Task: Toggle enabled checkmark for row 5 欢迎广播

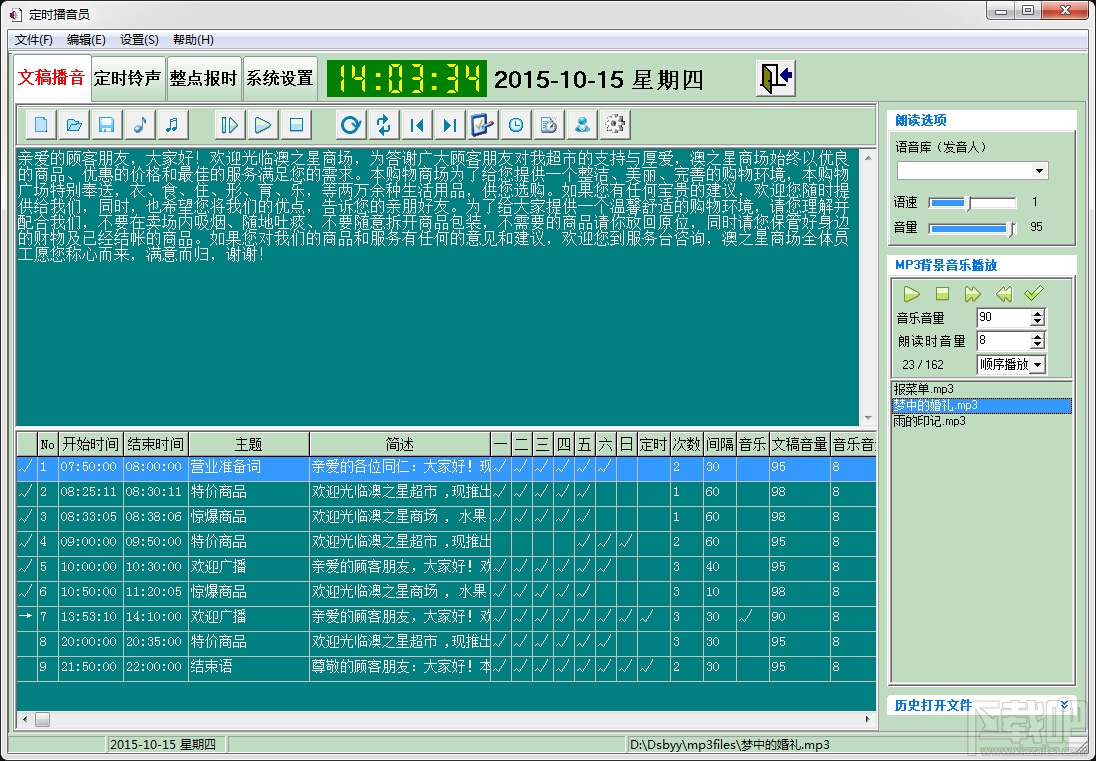Action: click(26, 567)
